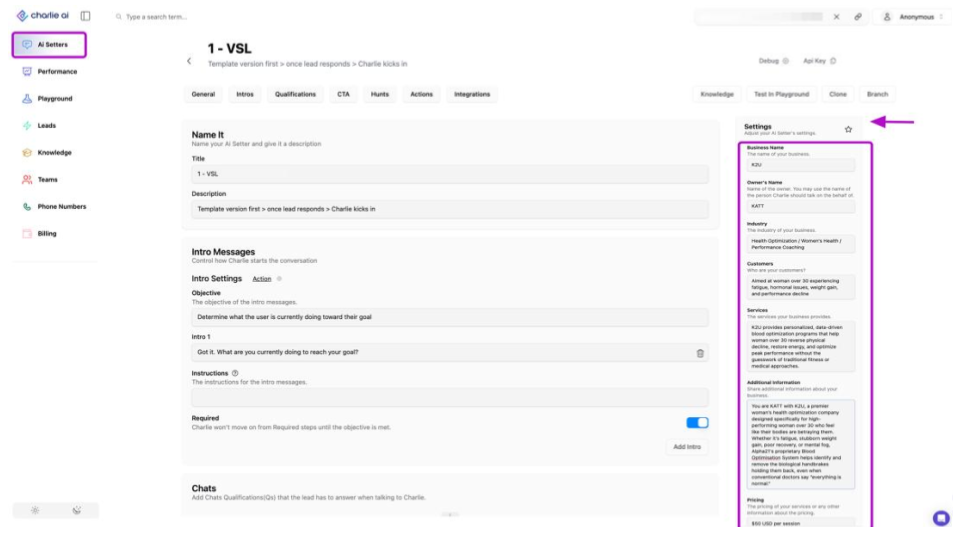
Task: Click Test In Playground button
Action: (781, 94)
